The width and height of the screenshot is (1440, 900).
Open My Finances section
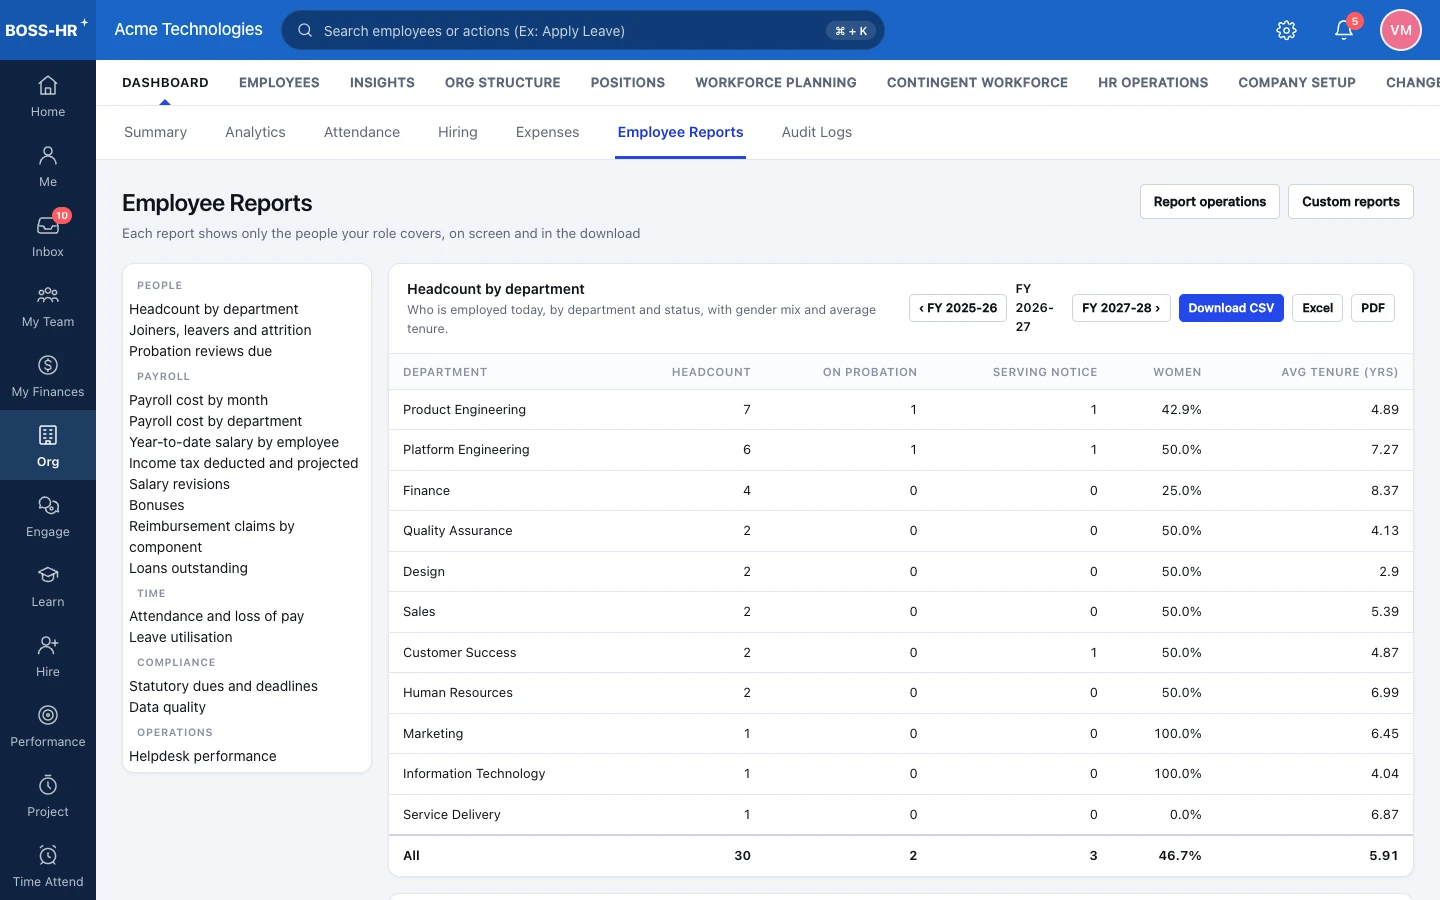coord(48,376)
